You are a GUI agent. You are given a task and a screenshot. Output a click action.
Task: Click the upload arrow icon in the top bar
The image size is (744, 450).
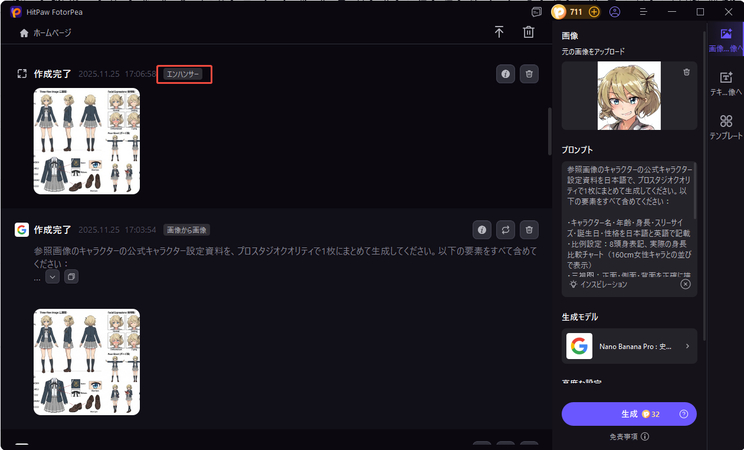(x=499, y=32)
